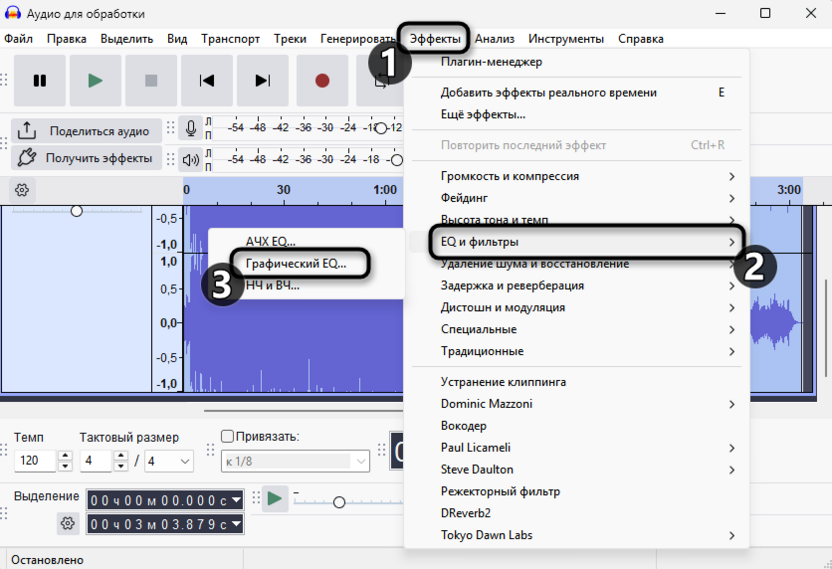
Task: Open the snap value к 1/8 dropdown
Action: (295, 461)
